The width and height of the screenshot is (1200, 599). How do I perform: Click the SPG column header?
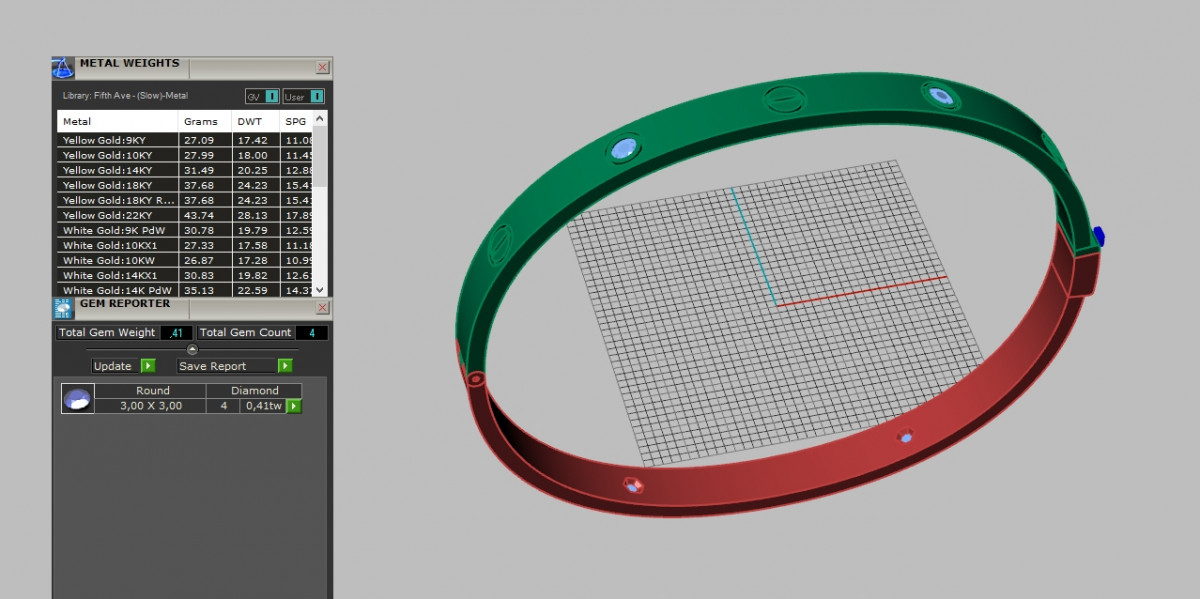[296, 121]
